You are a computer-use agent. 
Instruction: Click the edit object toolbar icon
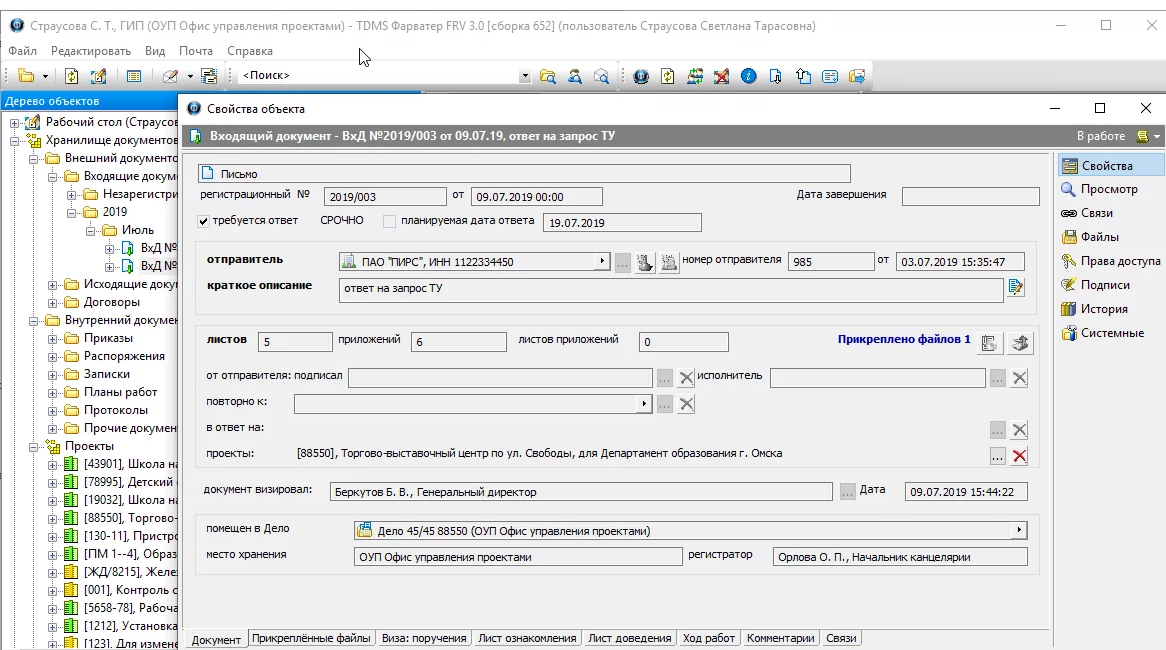click(98, 76)
